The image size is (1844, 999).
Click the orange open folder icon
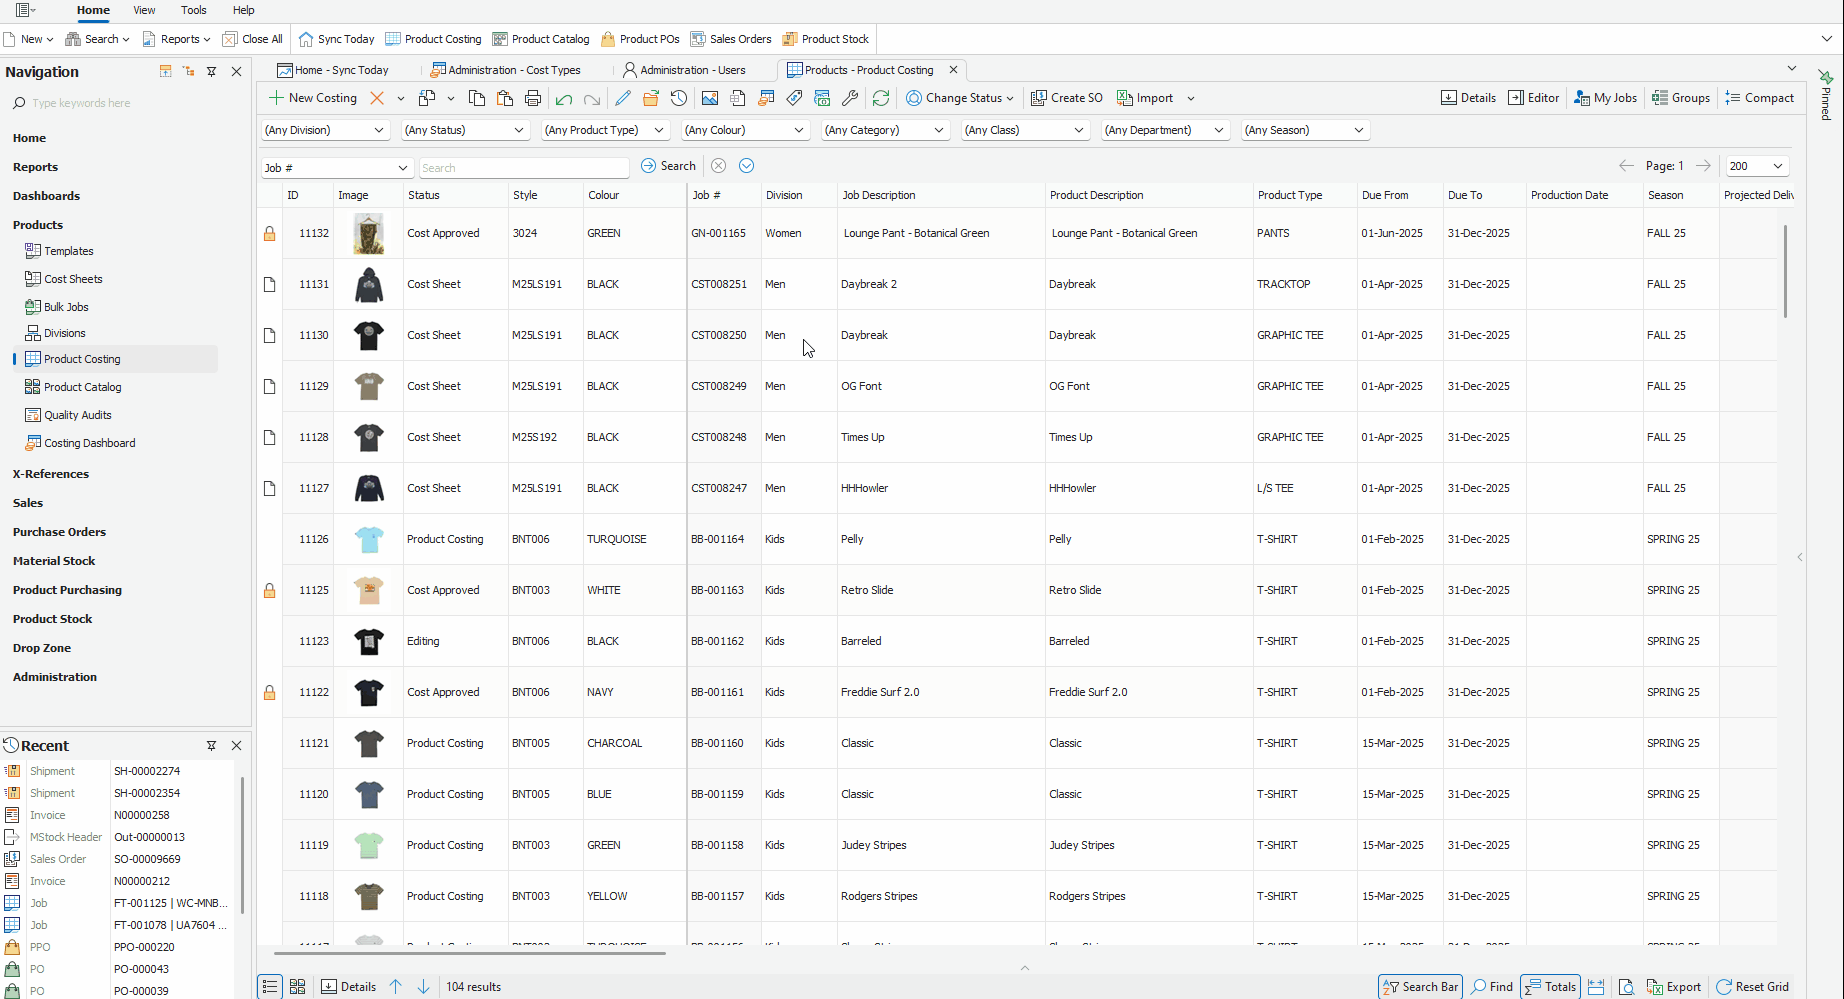[651, 98]
